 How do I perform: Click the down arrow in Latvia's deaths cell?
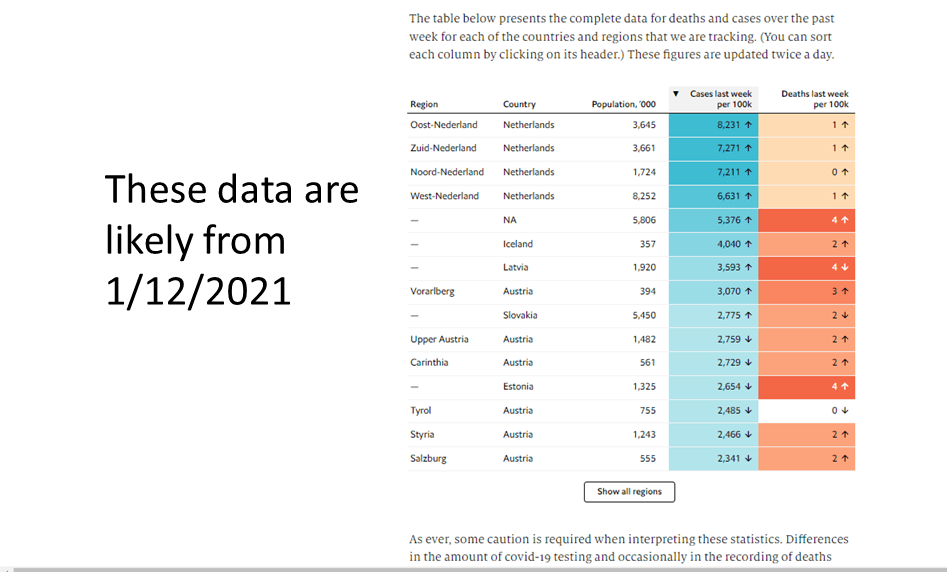click(845, 268)
